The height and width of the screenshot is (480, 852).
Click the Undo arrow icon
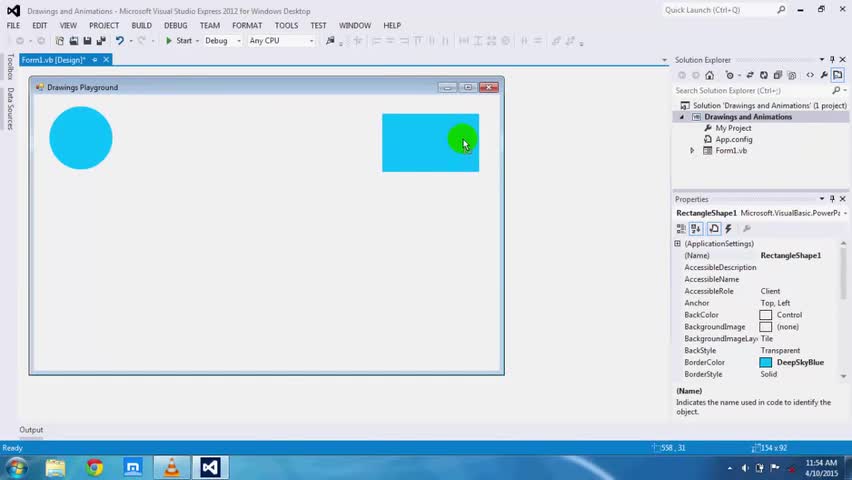click(120, 41)
